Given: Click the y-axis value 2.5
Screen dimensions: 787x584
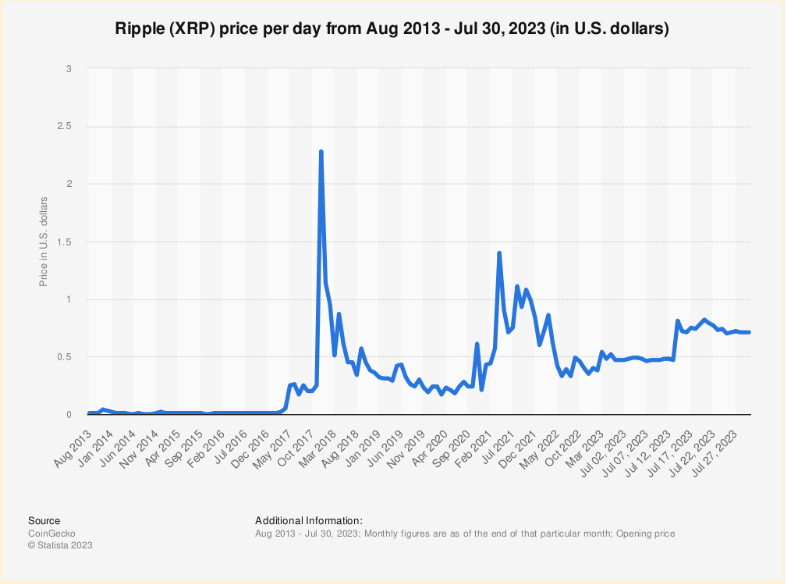Looking at the screenshot, I should coord(66,126).
